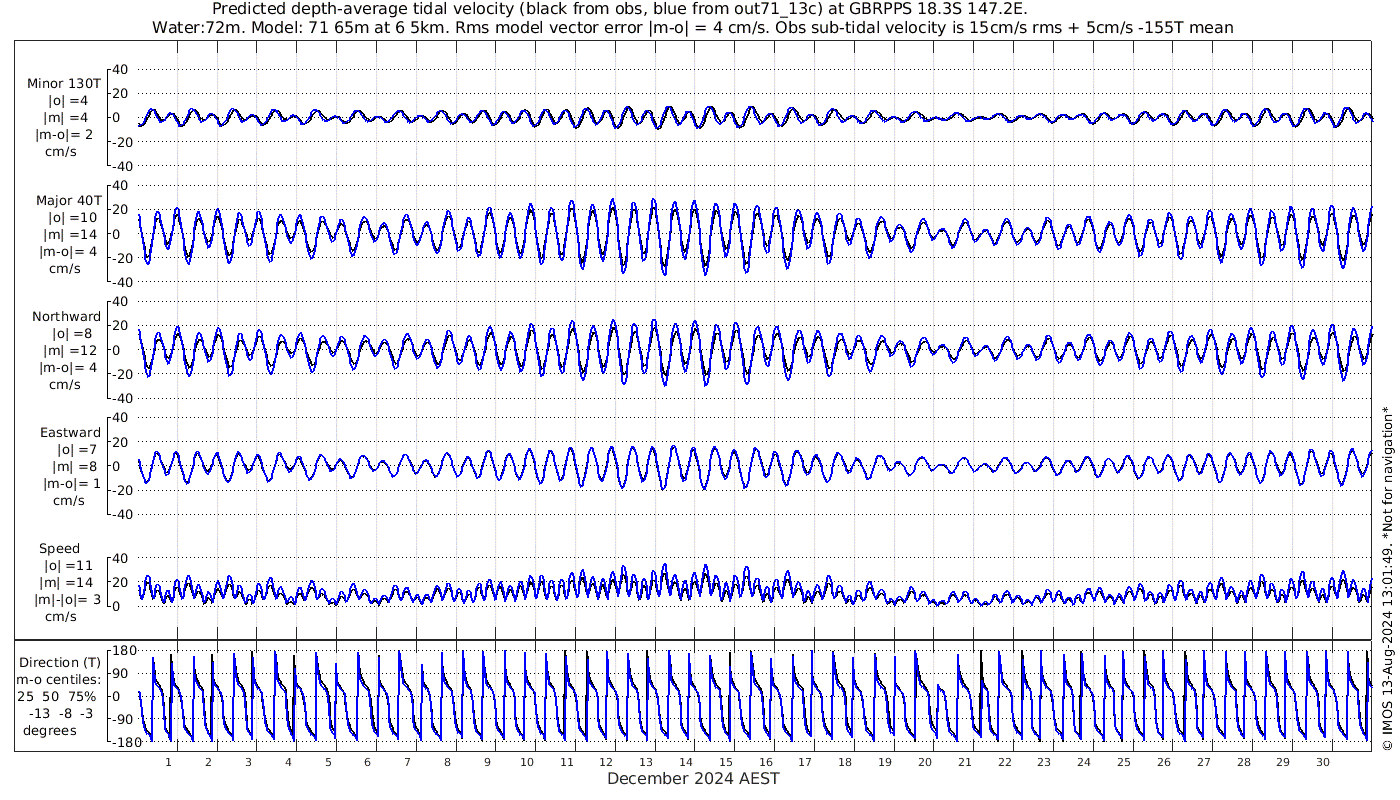Image resolution: width=1400 pixels, height=800 pixels.
Task: Click the x-axis tick label '13'
Action: [x=646, y=762]
